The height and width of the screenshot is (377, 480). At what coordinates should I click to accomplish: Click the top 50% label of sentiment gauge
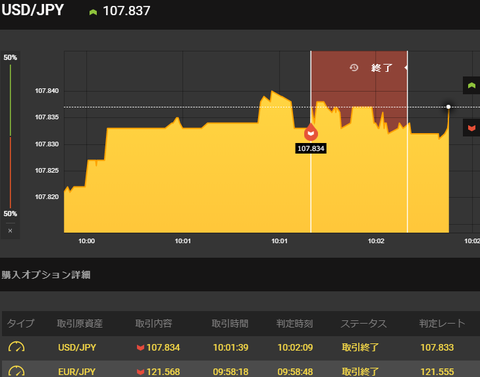tap(10, 57)
